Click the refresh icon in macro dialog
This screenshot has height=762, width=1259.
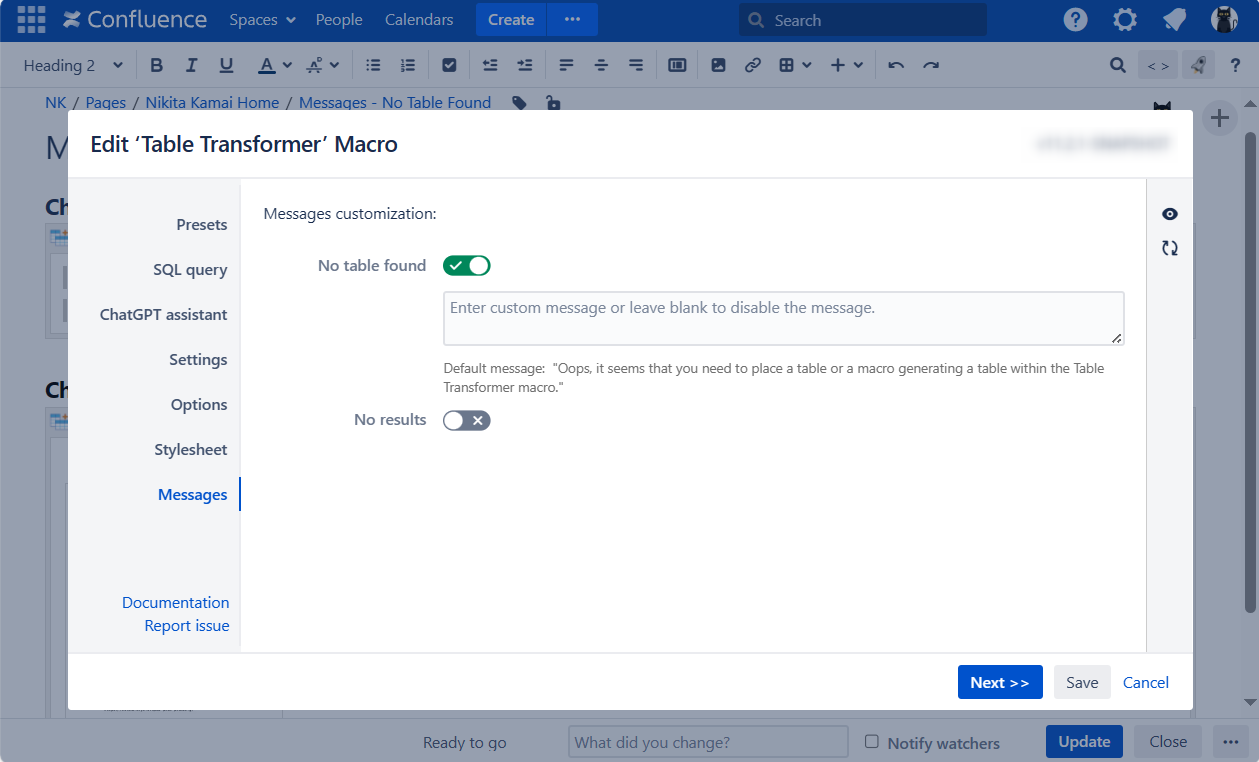tap(1169, 248)
